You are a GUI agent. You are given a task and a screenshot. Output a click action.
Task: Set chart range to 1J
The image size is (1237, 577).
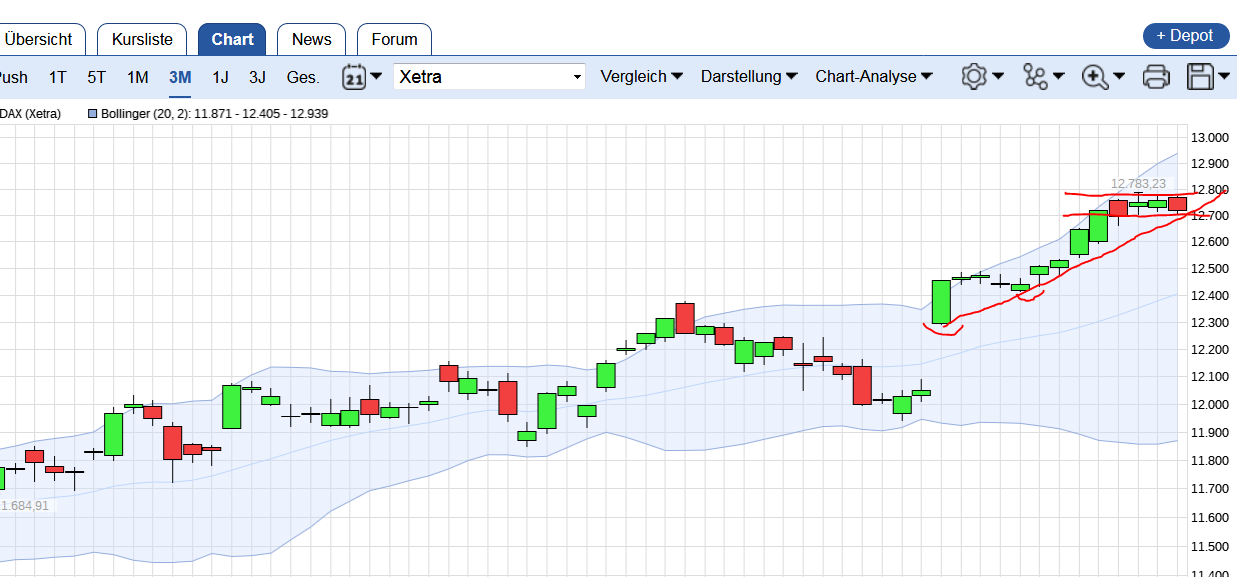tap(220, 77)
